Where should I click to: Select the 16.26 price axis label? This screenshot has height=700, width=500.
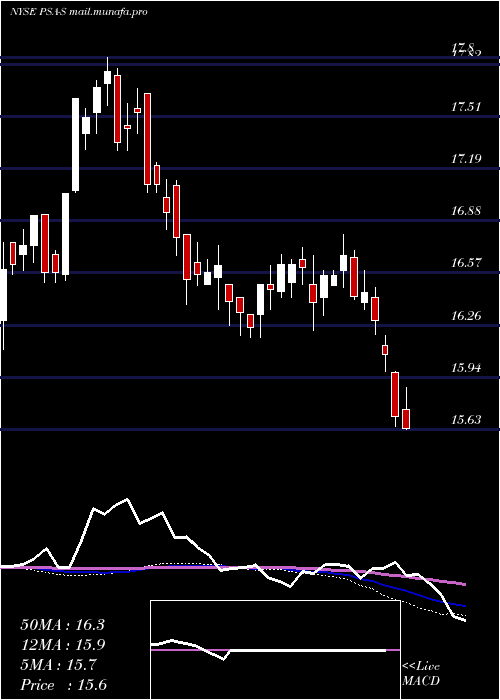tap(466, 316)
